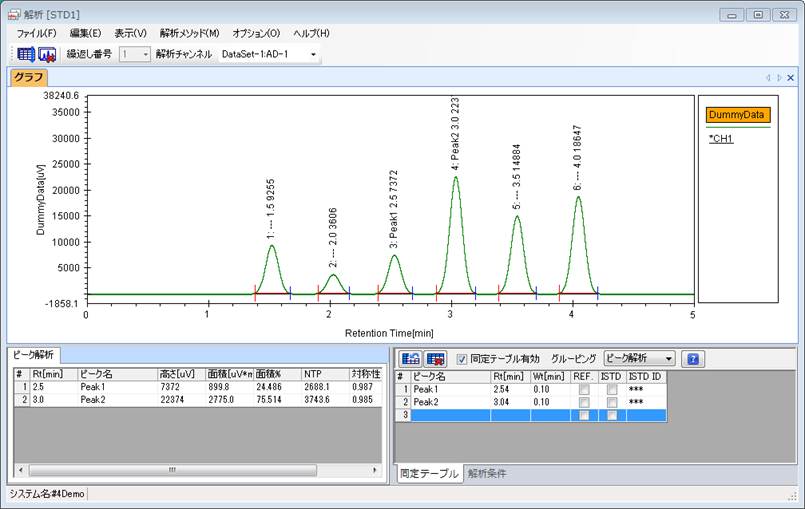The image size is (805, 509).
Task: Click the chart icon in main toolbar
Action: click(47, 54)
